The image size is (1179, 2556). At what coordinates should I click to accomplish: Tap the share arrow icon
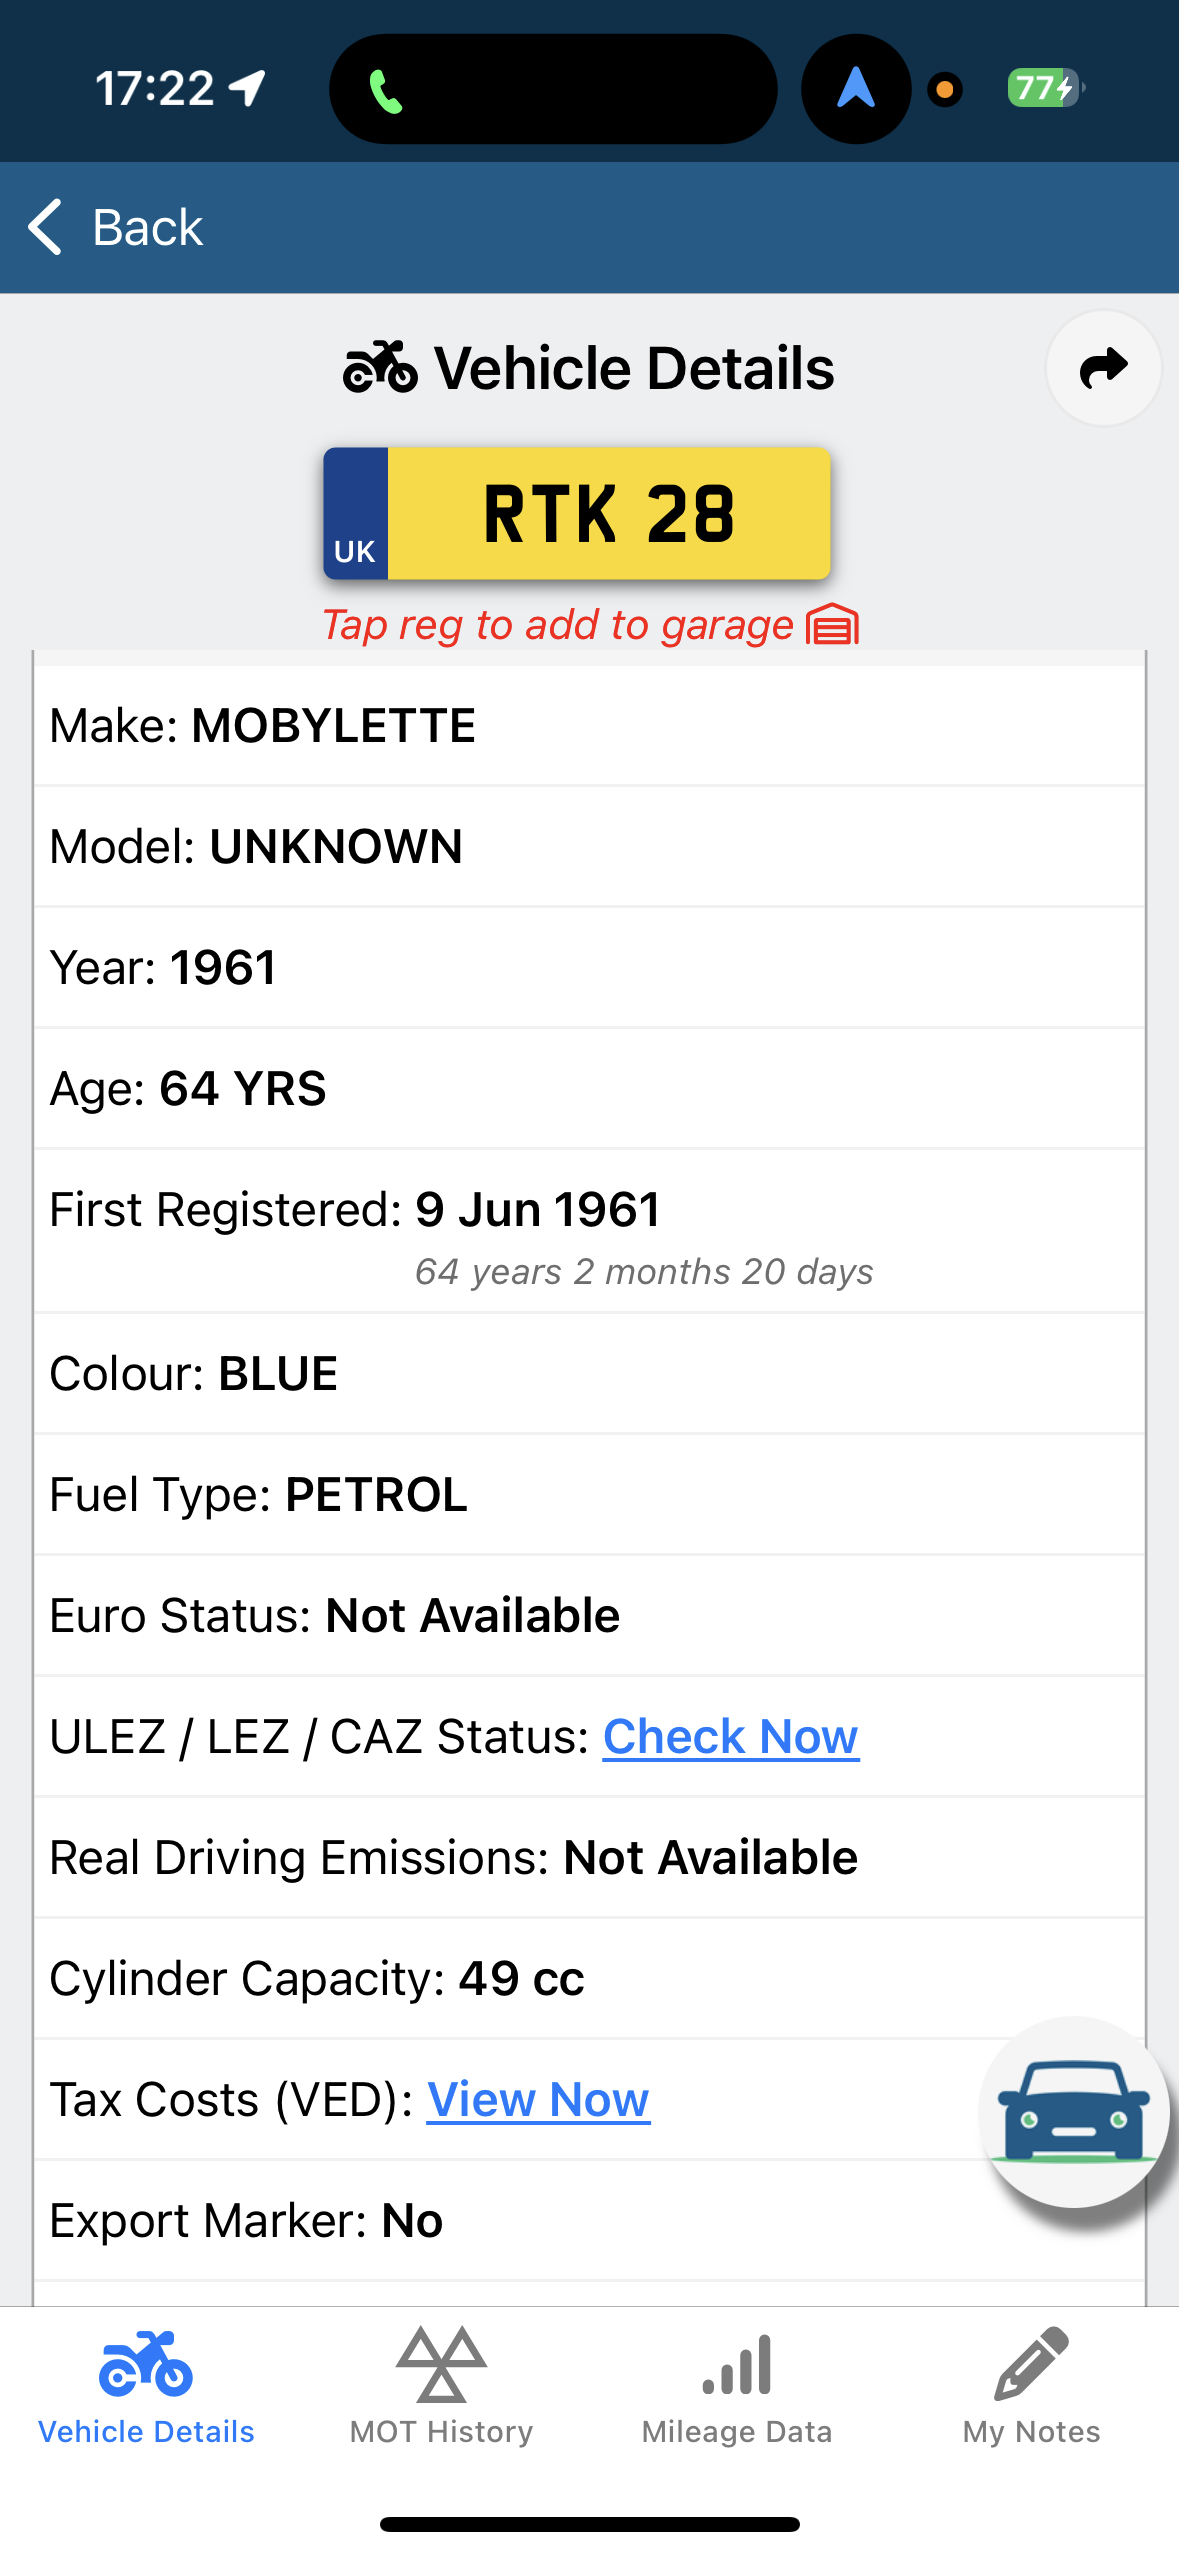(x=1103, y=368)
